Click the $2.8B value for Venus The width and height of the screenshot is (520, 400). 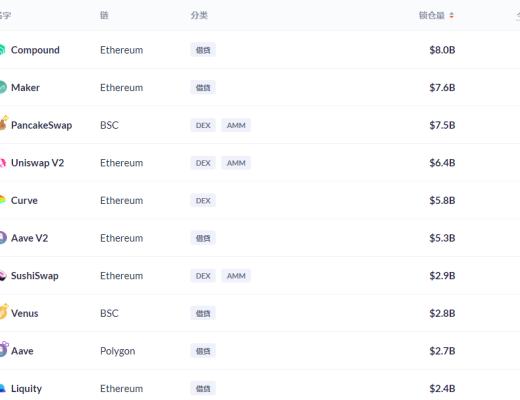(x=442, y=313)
